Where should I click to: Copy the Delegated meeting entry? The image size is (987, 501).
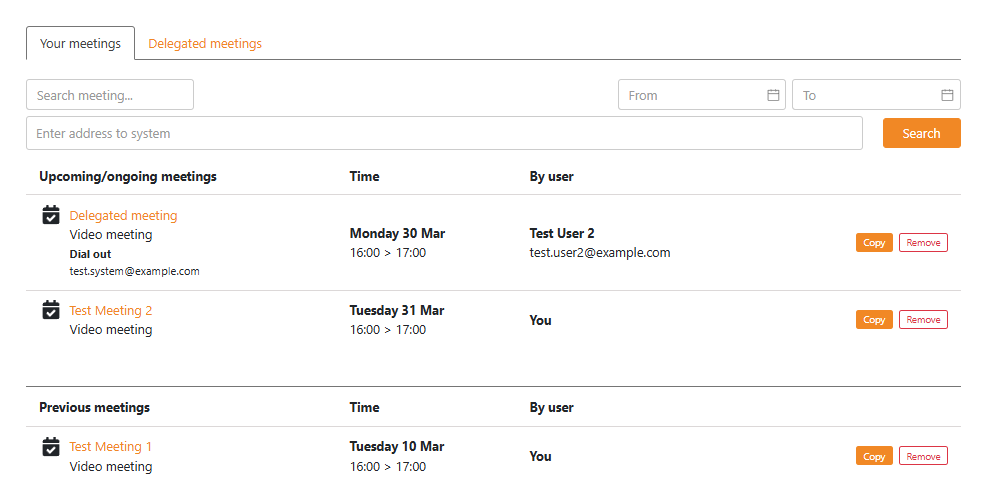874,243
